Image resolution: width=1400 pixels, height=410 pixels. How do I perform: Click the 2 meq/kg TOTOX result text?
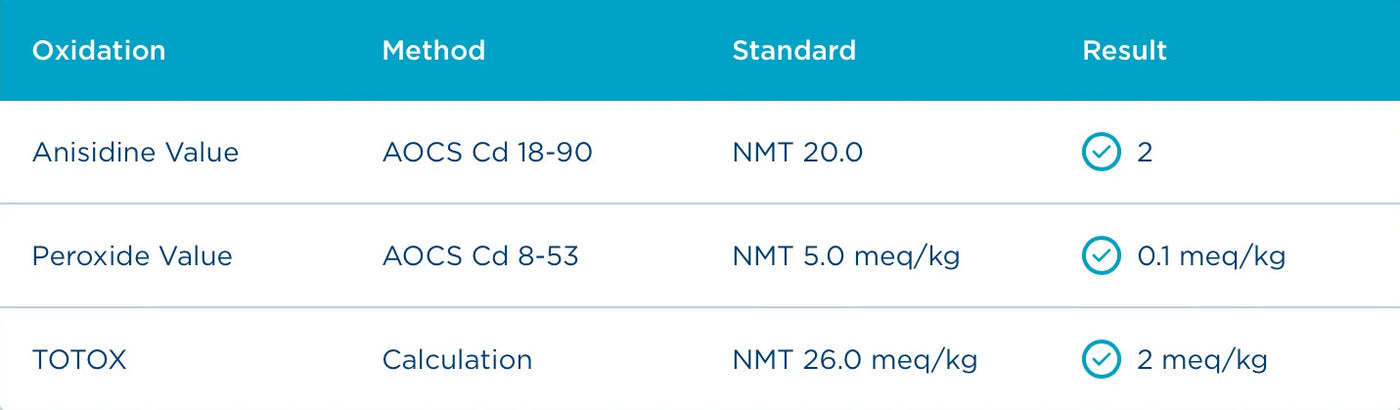[x=1202, y=361]
